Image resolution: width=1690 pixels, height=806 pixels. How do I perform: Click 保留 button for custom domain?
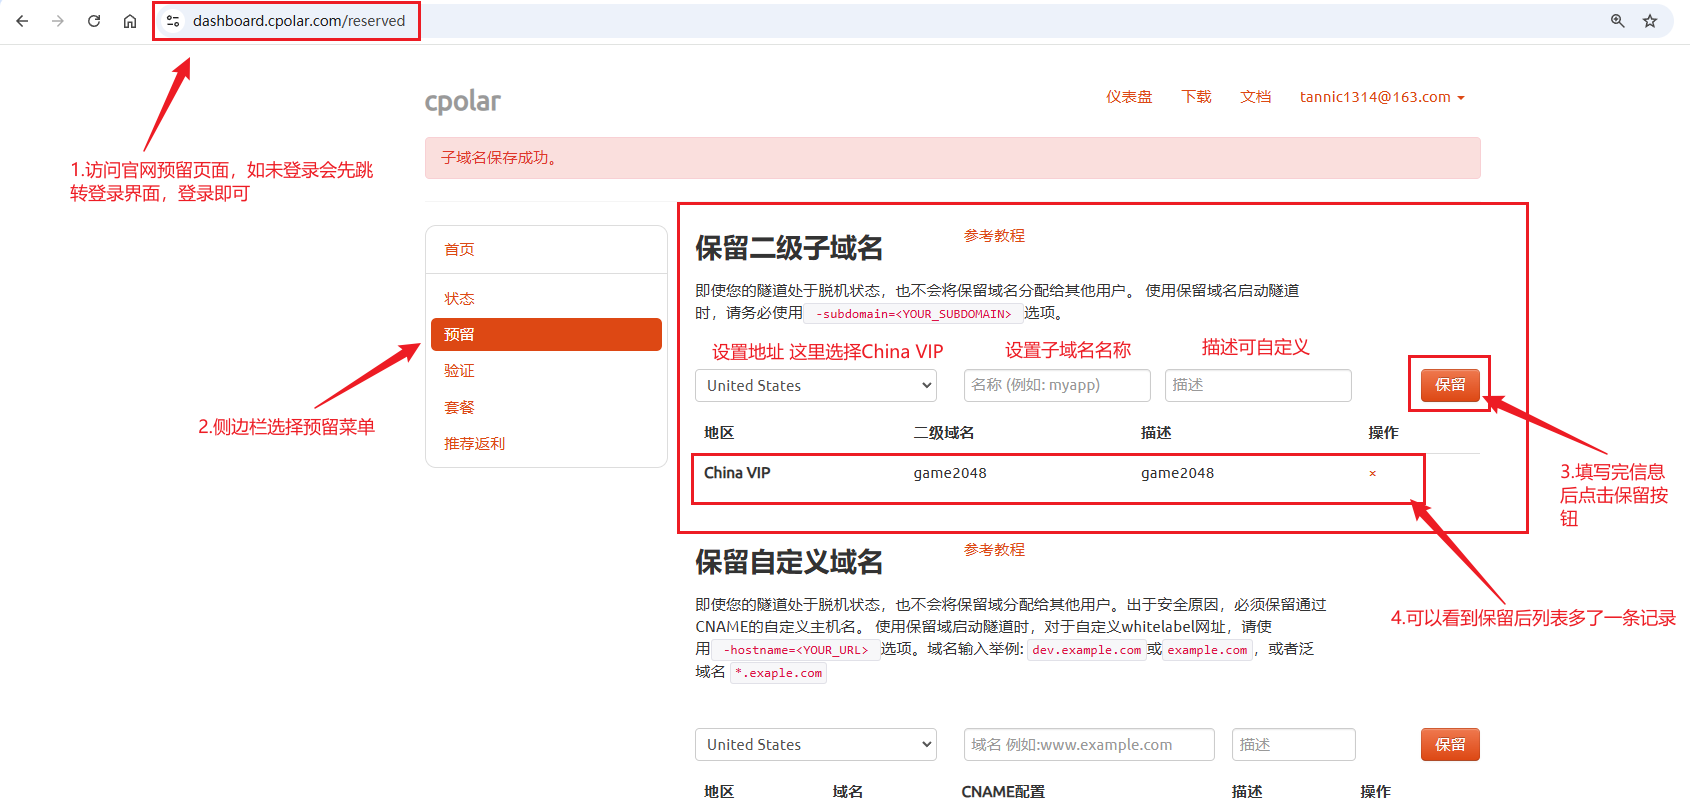pos(1450,745)
